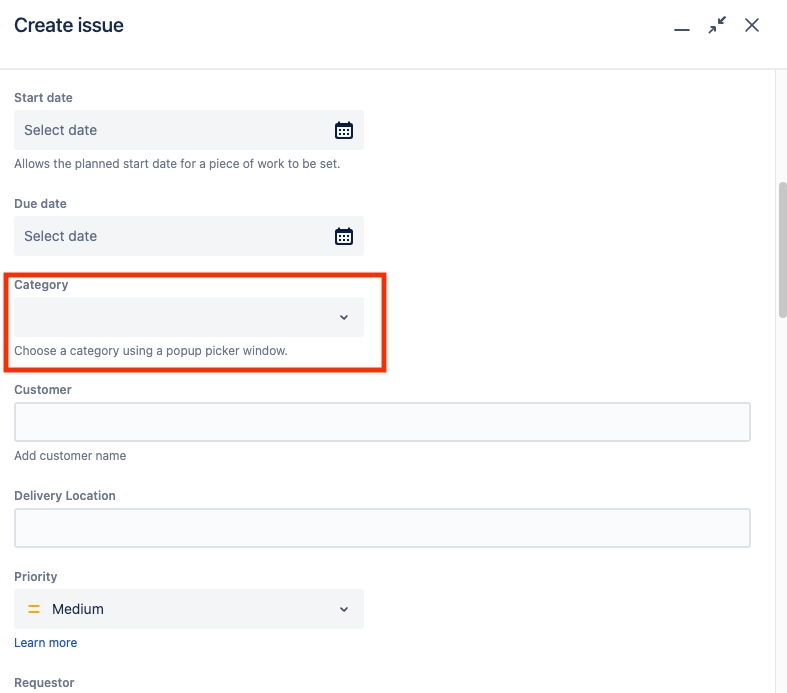This screenshot has height=693, width=787.
Task: Click the Start date label
Action: 43,97
